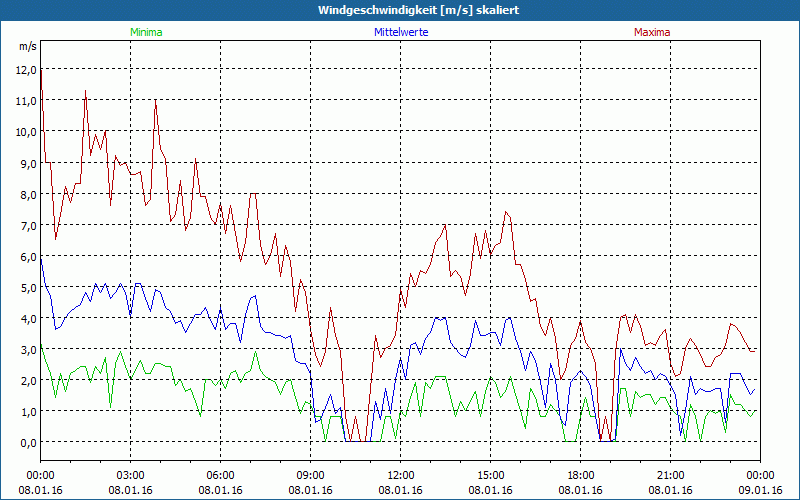Click the m/s unit label
Viewport: 800px width, 500px height.
(x=27, y=46)
